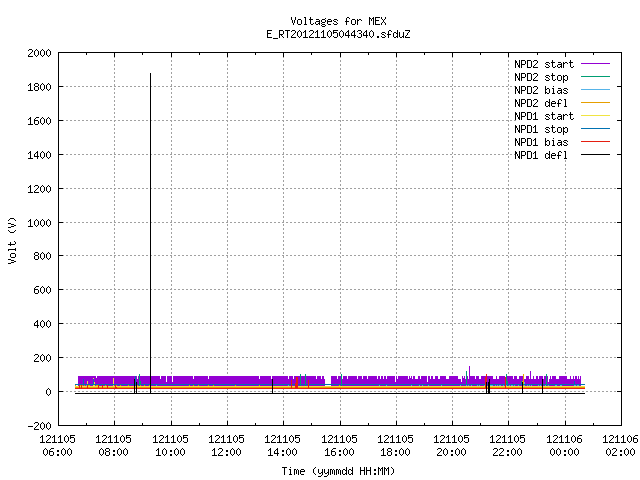This screenshot has height=480, width=640.
Task: Click the 'NPD1 bias' legend label
Action: tap(541, 142)
